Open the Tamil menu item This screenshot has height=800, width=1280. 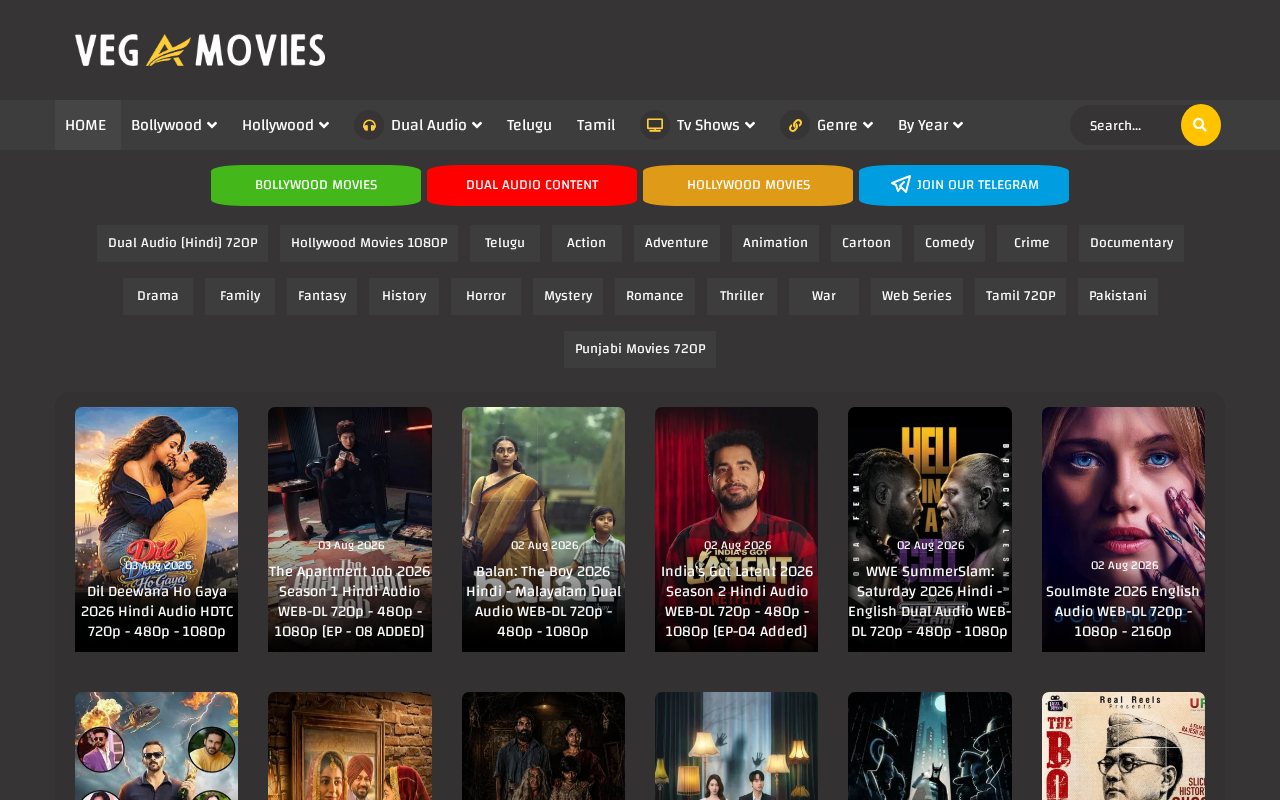596,125
